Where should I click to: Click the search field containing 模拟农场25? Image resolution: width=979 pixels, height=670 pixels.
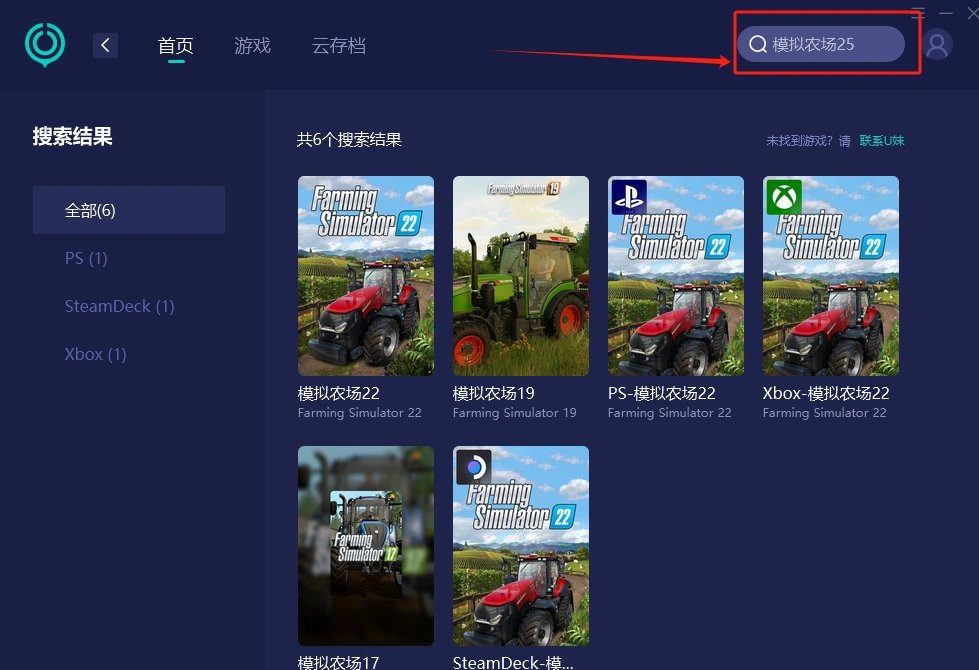click(820, 44)
